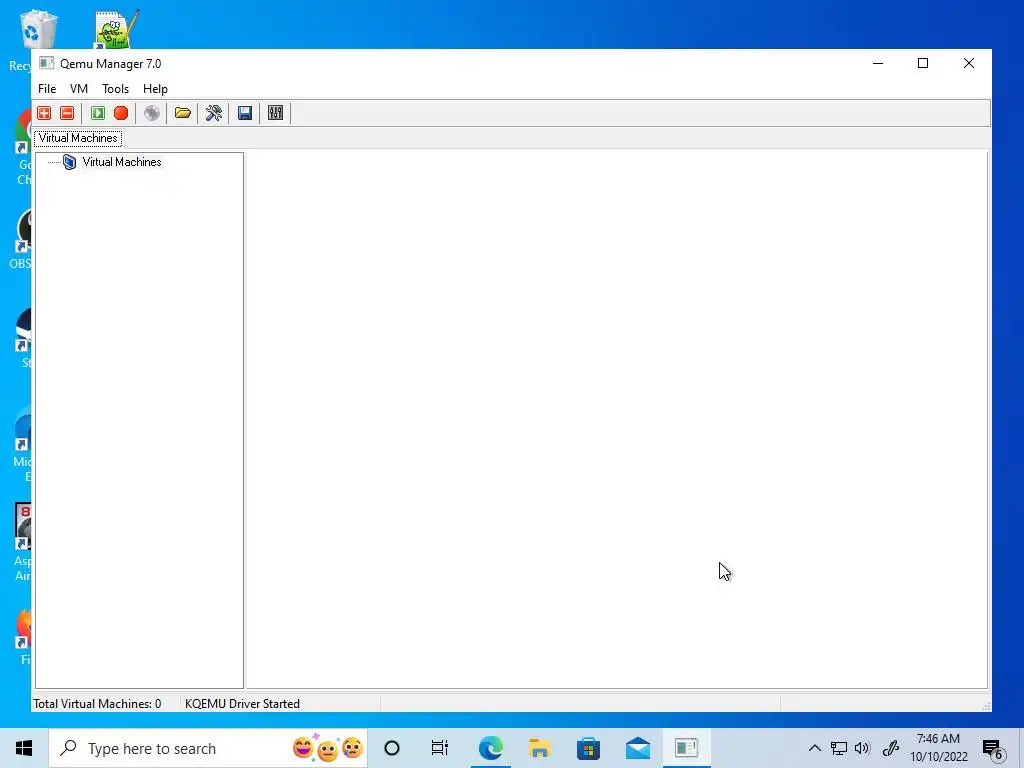Maximize the Qemu Manager window
The width and height of the screenshot is (1024, 768).
click(923, 63)
